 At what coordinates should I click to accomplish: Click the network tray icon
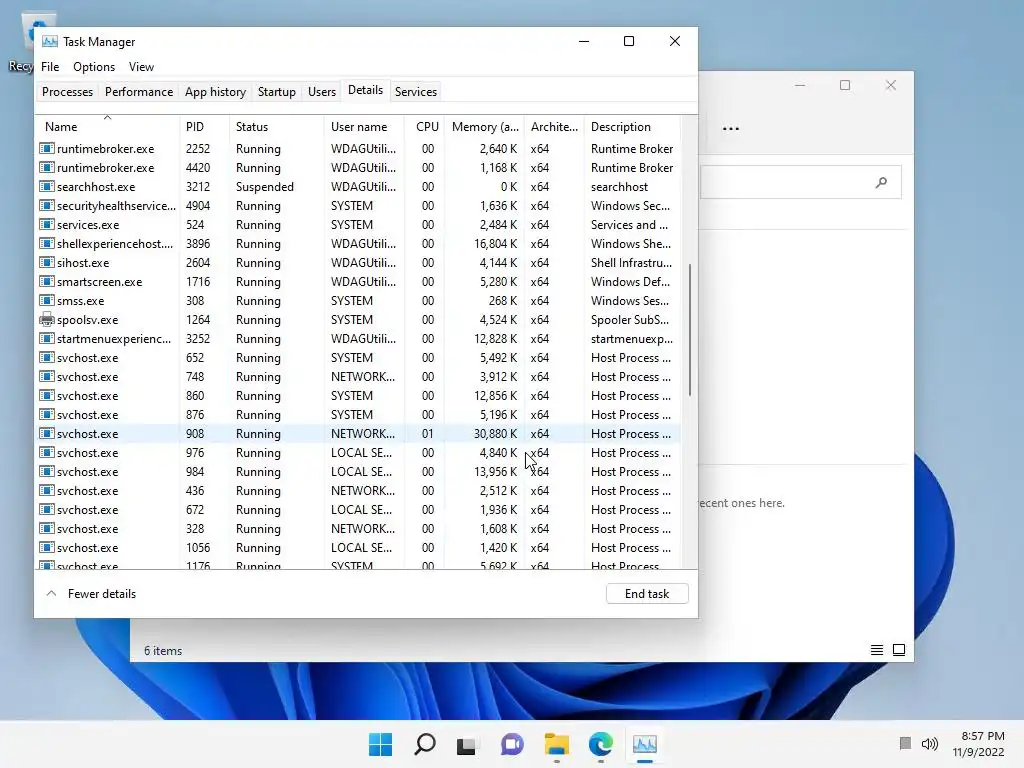pos(905,743)
